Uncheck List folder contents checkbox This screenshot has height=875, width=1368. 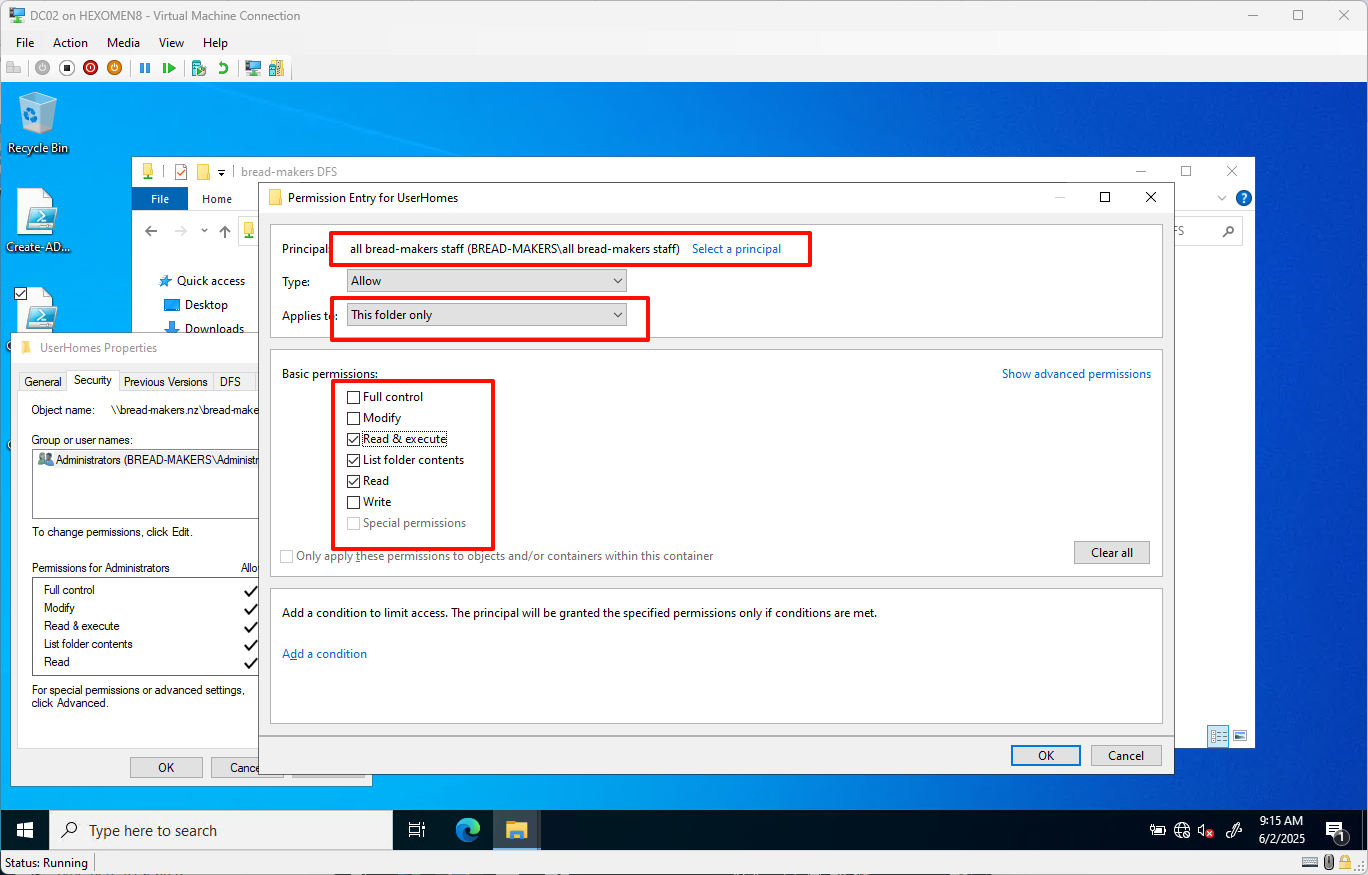[x=353, y=460]
